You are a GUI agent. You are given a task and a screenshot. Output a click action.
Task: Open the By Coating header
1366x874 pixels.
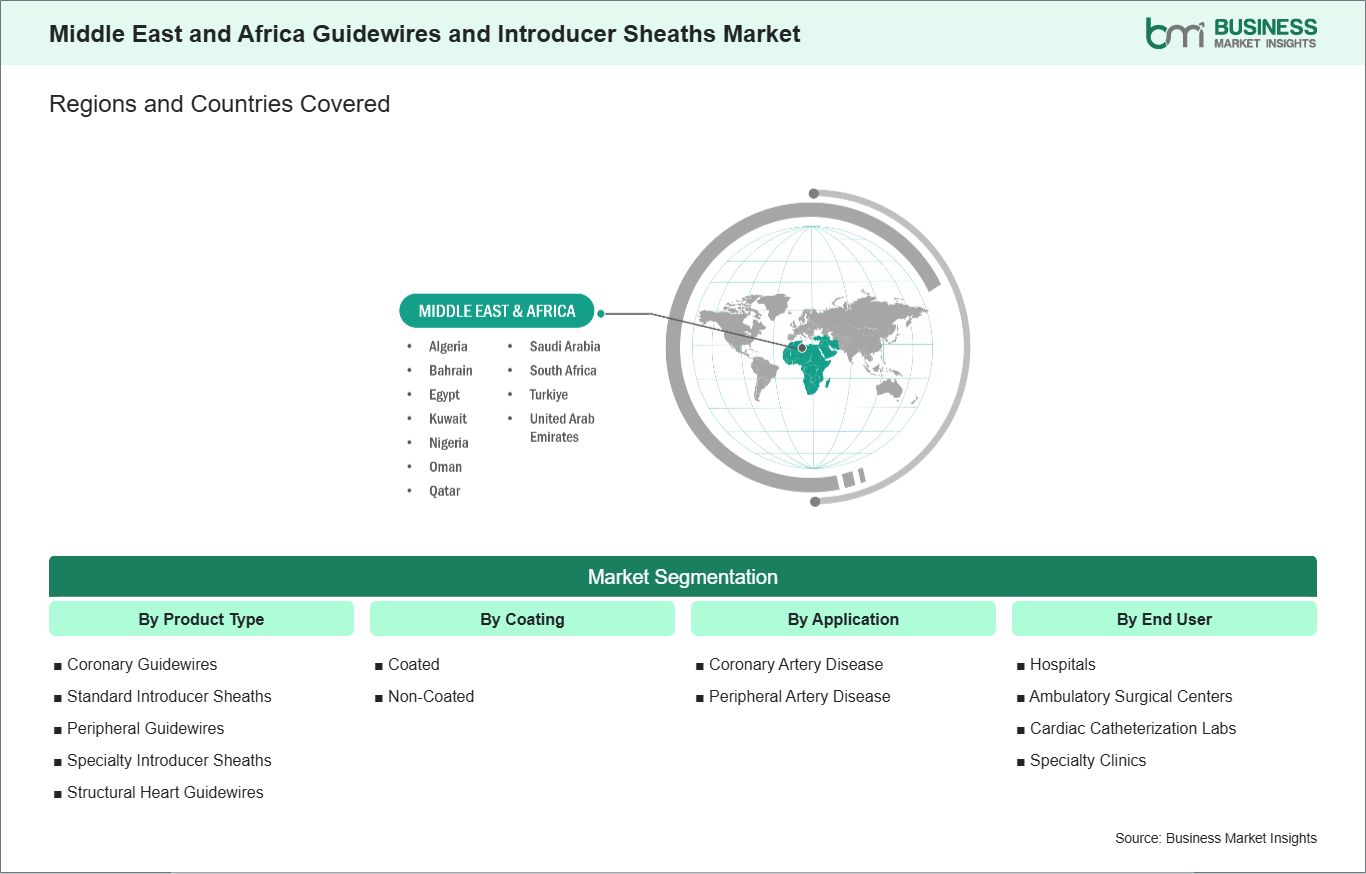[522, 619]
